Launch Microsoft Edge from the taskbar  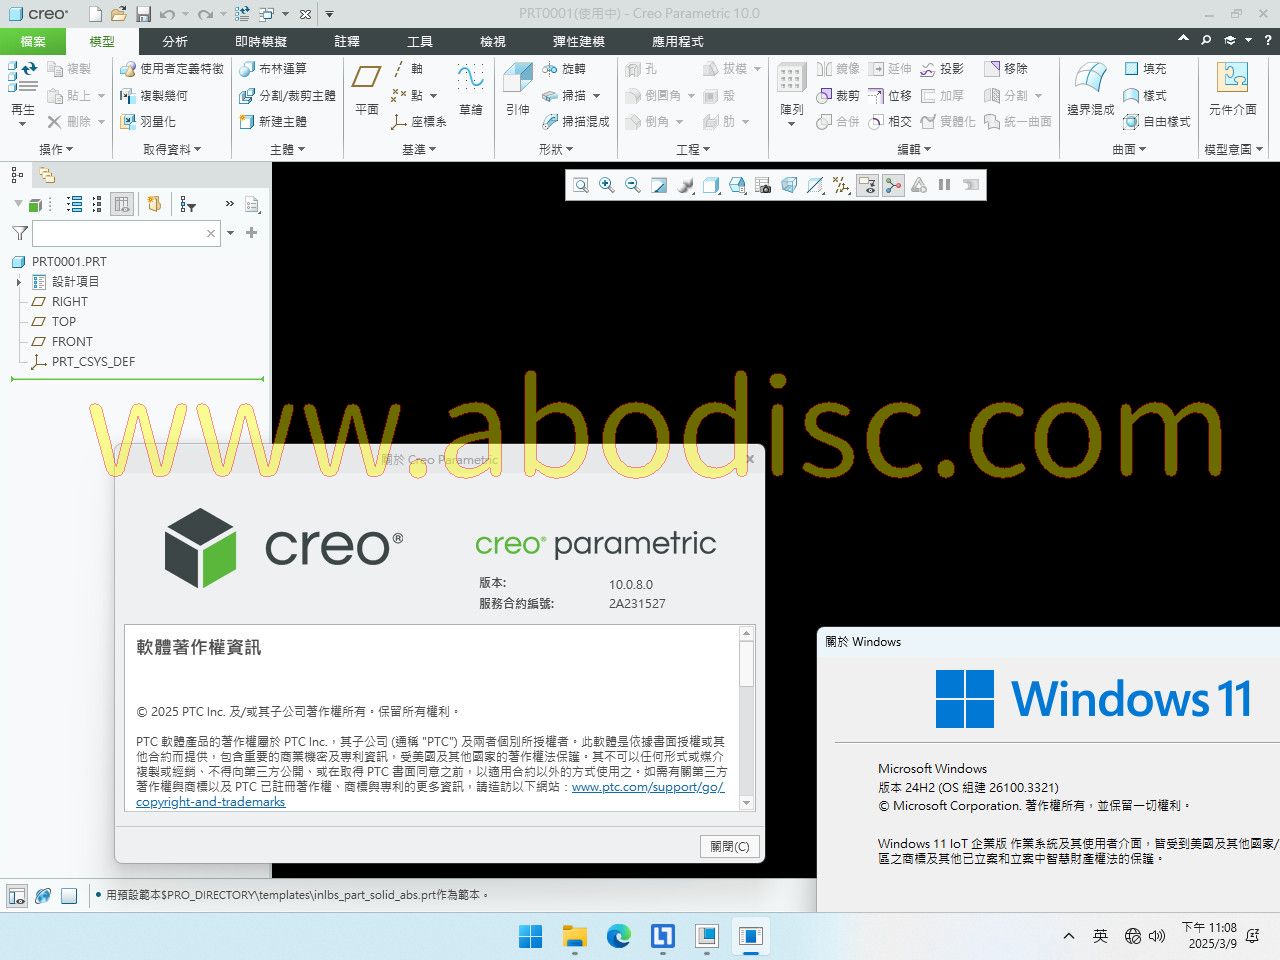[619, 937]
